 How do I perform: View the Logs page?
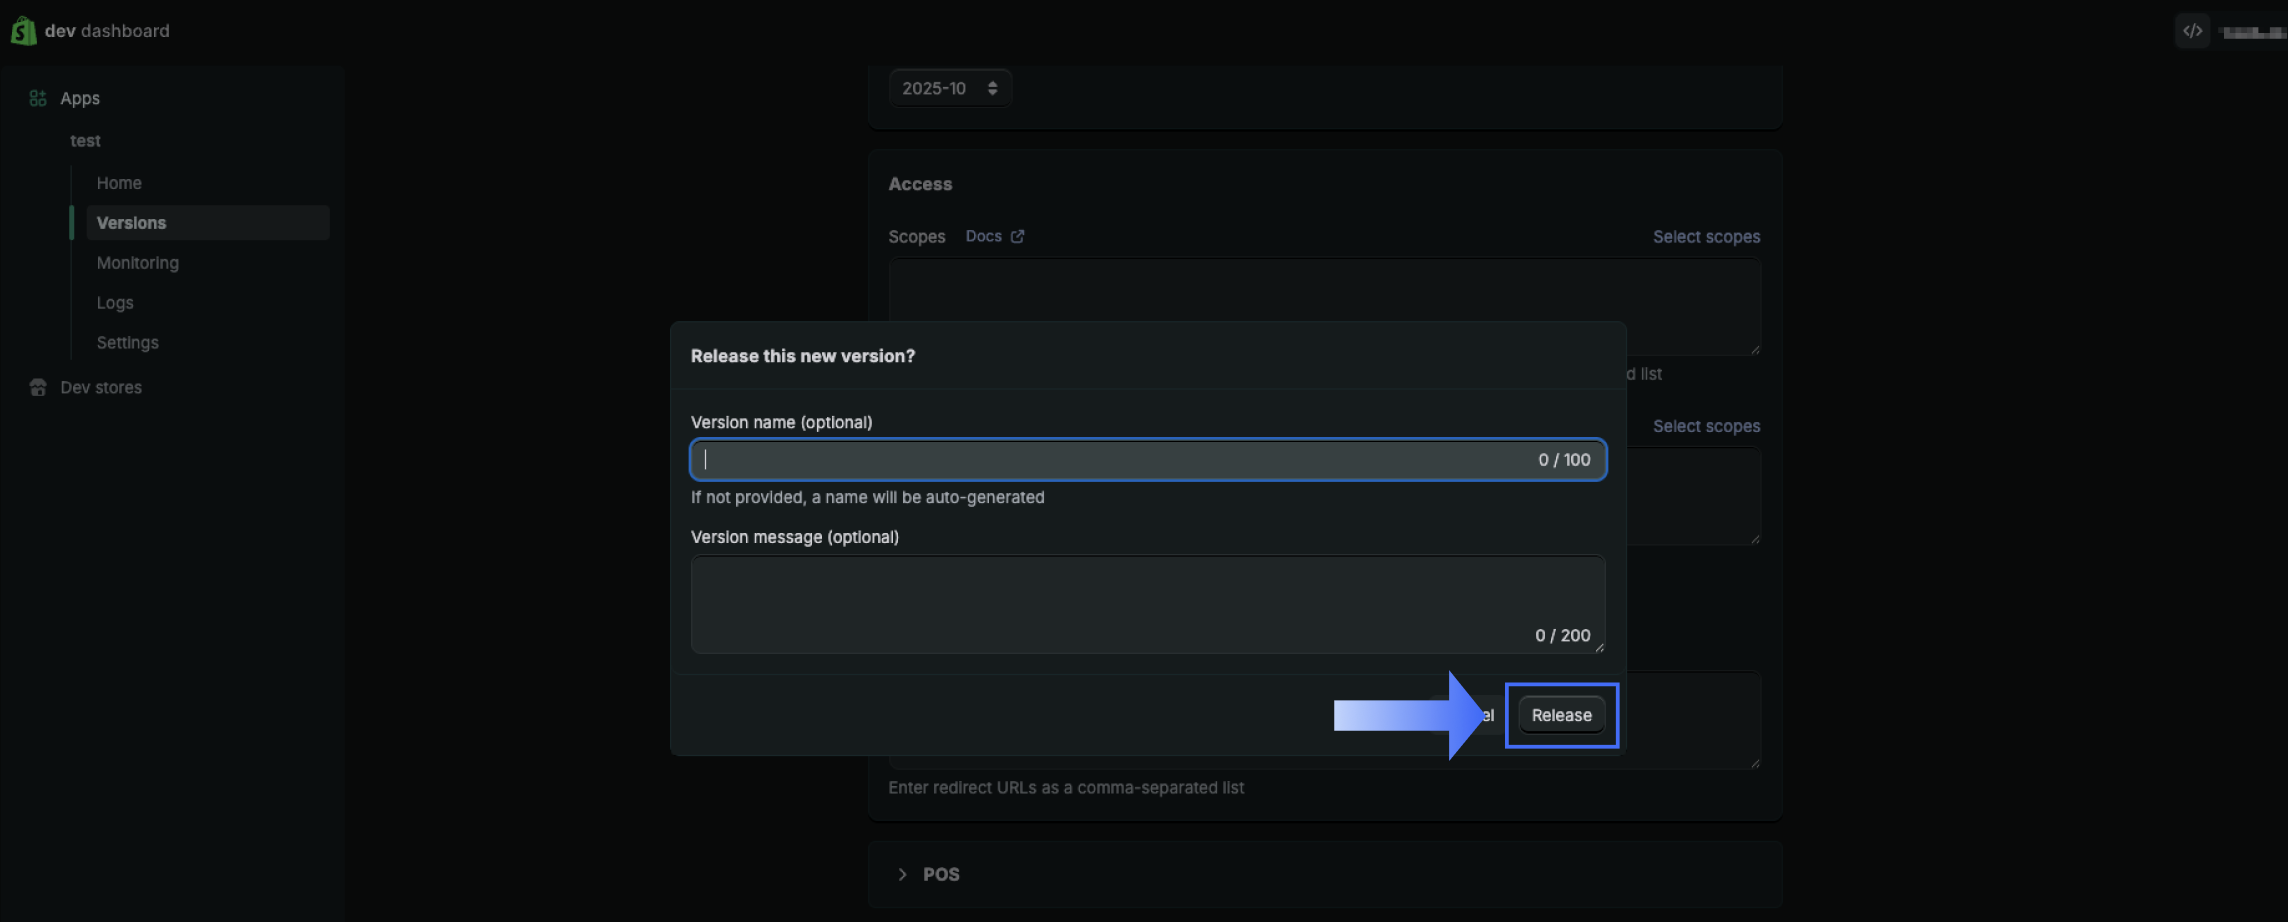(x=114, y=302)
